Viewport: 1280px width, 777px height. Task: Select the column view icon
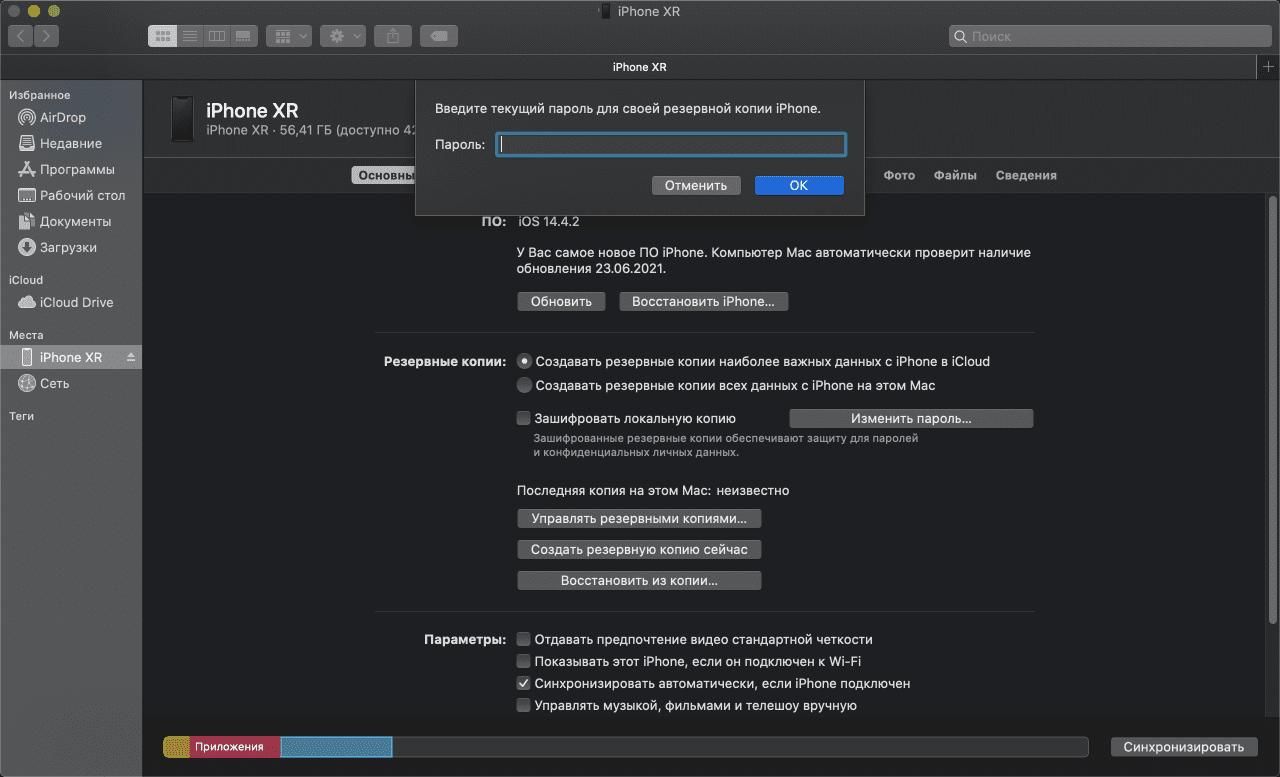(x=216, y=36)
